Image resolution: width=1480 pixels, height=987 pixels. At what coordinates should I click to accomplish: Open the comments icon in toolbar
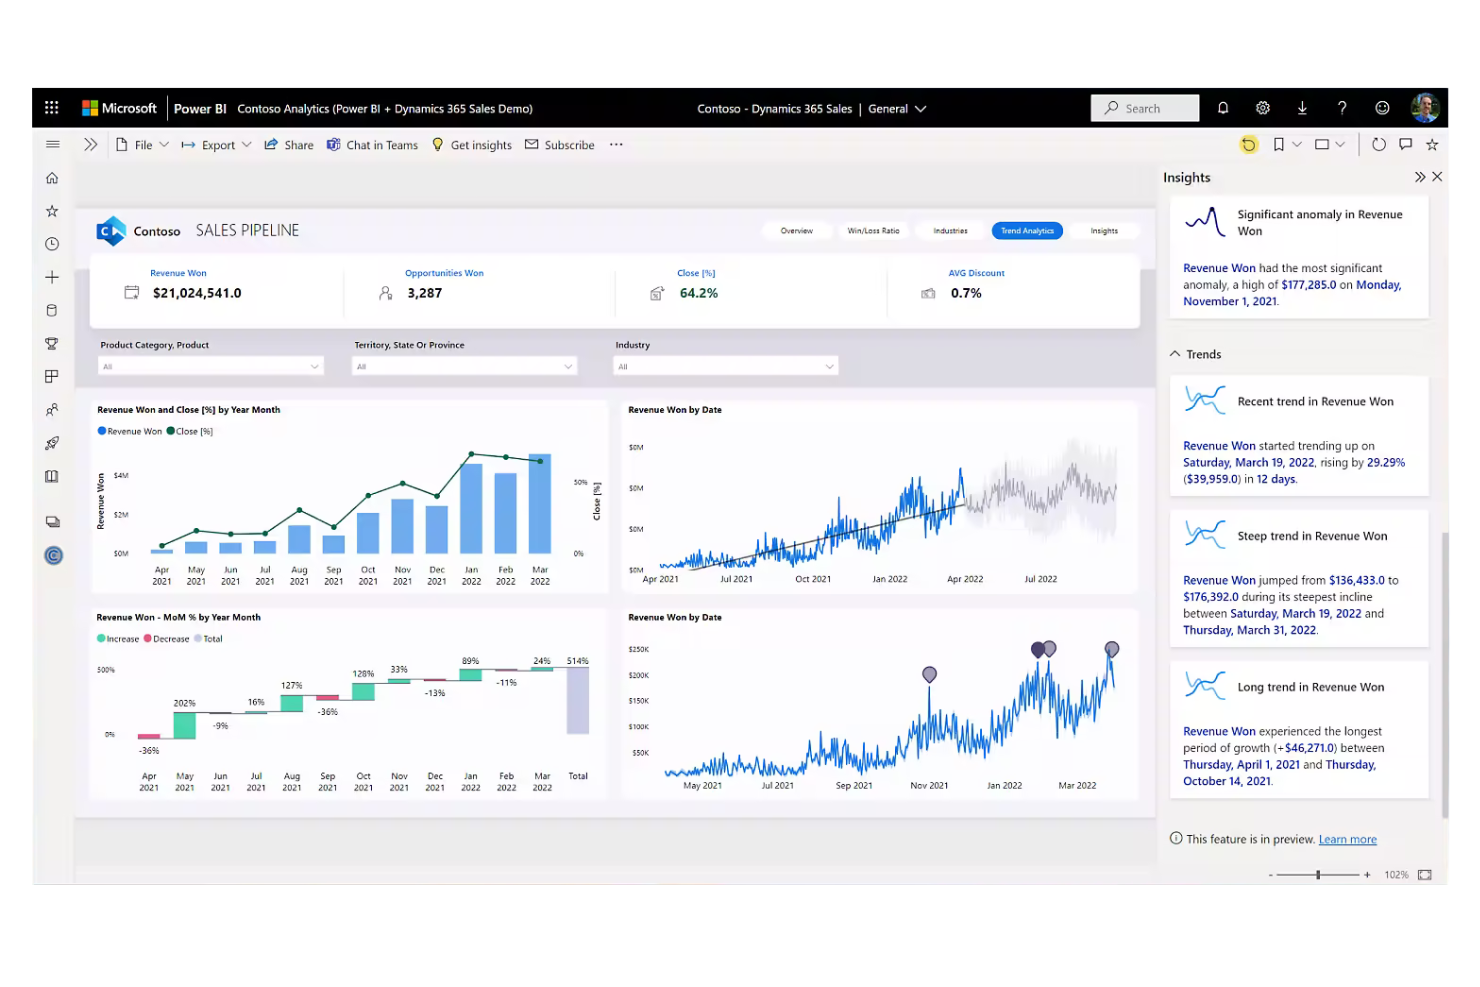tap(1406, 144)
